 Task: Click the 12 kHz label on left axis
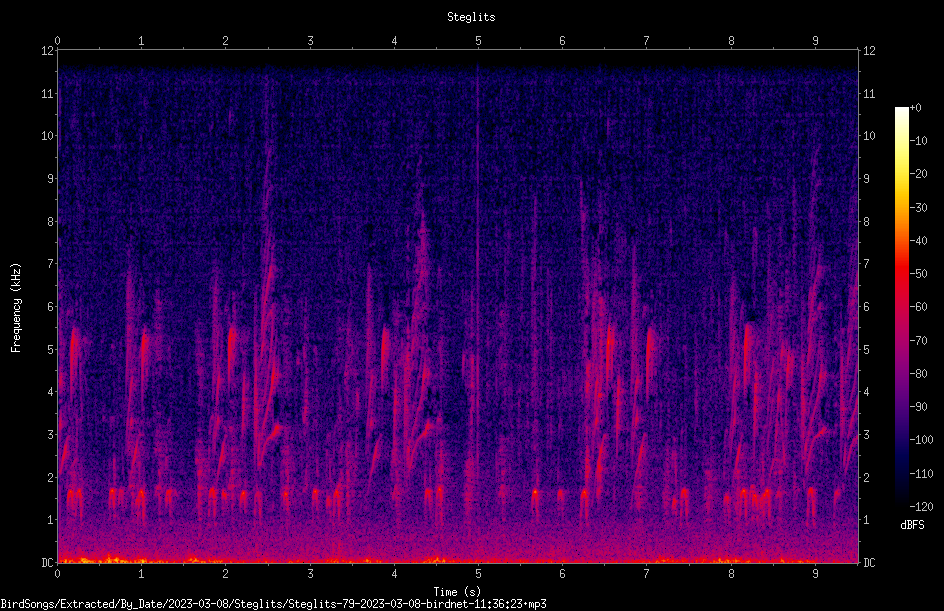click(x=48, y=51)
